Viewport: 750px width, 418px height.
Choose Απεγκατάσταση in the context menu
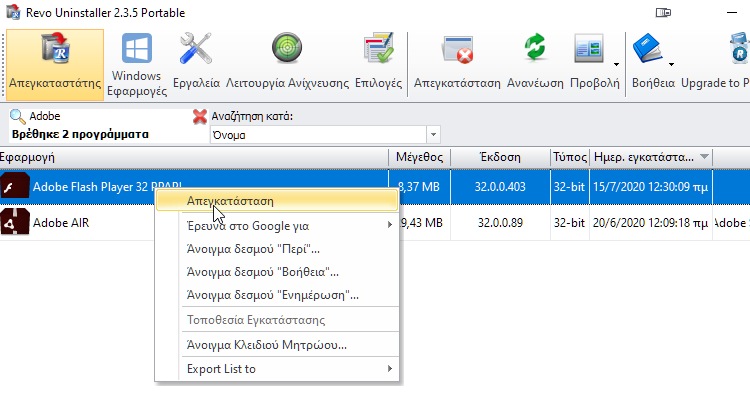[x=277, y=201]
